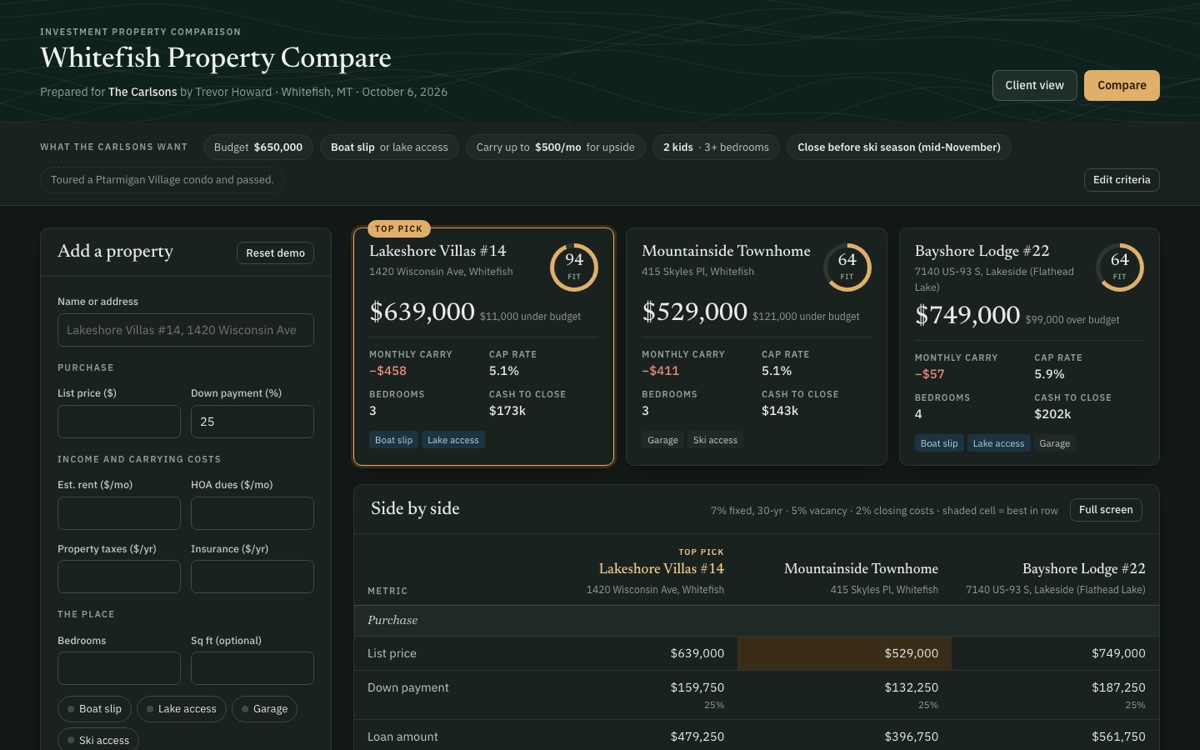Click Garage tag on Bayshore Lodge card

(x=1054, y=443)
